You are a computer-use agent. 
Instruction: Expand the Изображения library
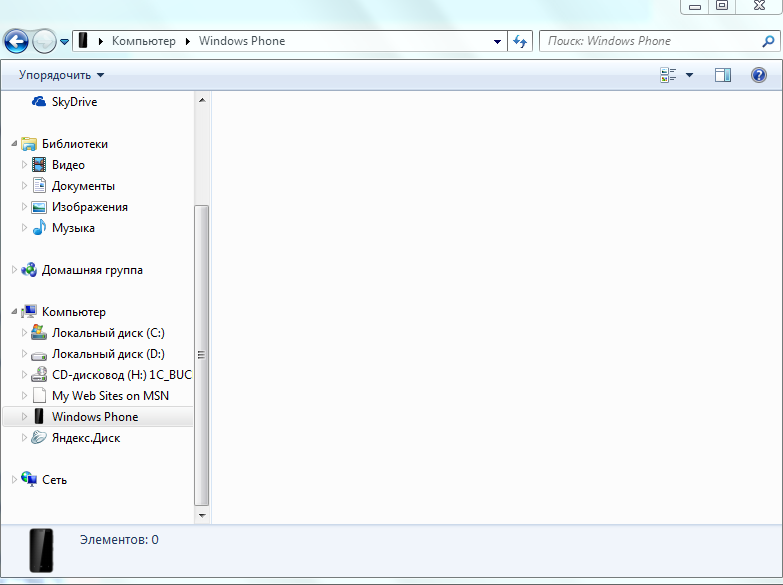pyautogui.click(x=24, y=207)
